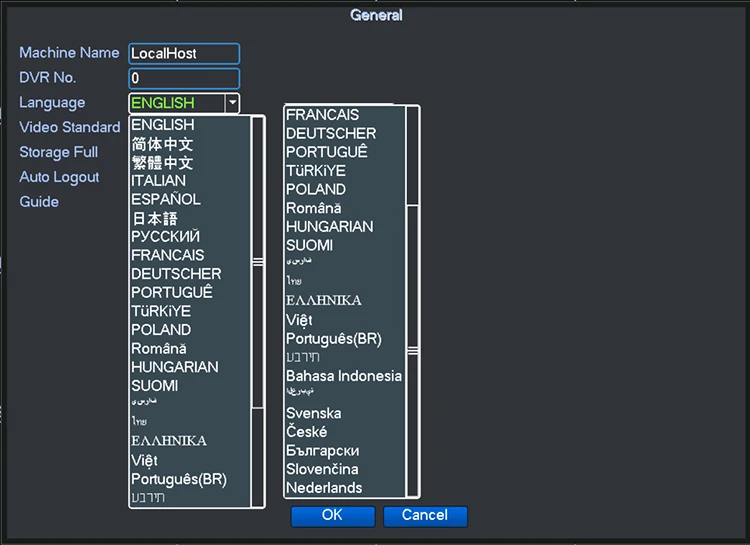This screenshot has height=545, width=750.
Task: Click the Guide label
Action: point(39,201)
